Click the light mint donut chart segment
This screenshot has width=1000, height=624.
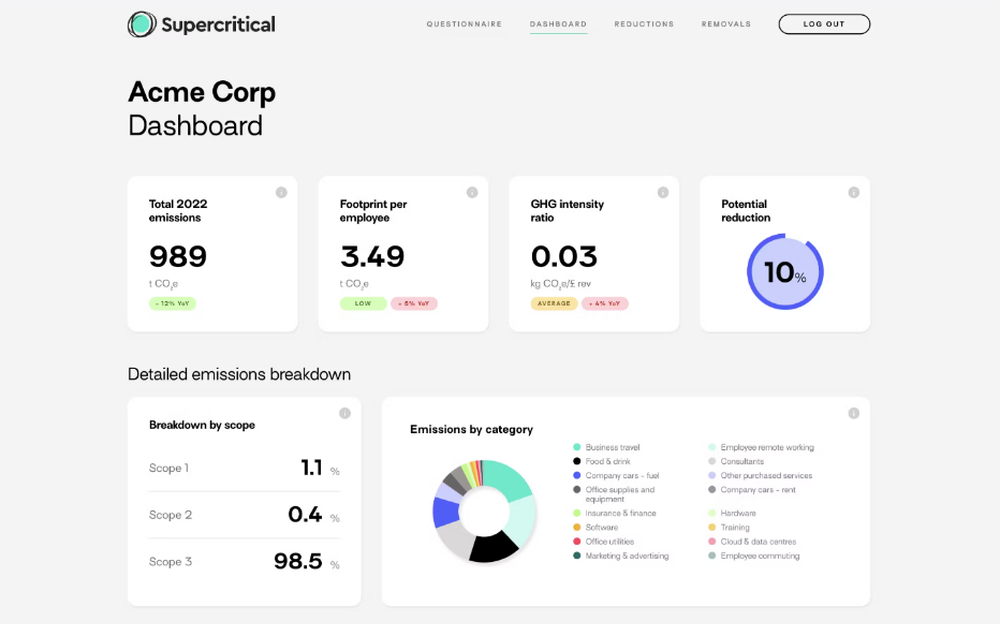[x=522, y=521]
